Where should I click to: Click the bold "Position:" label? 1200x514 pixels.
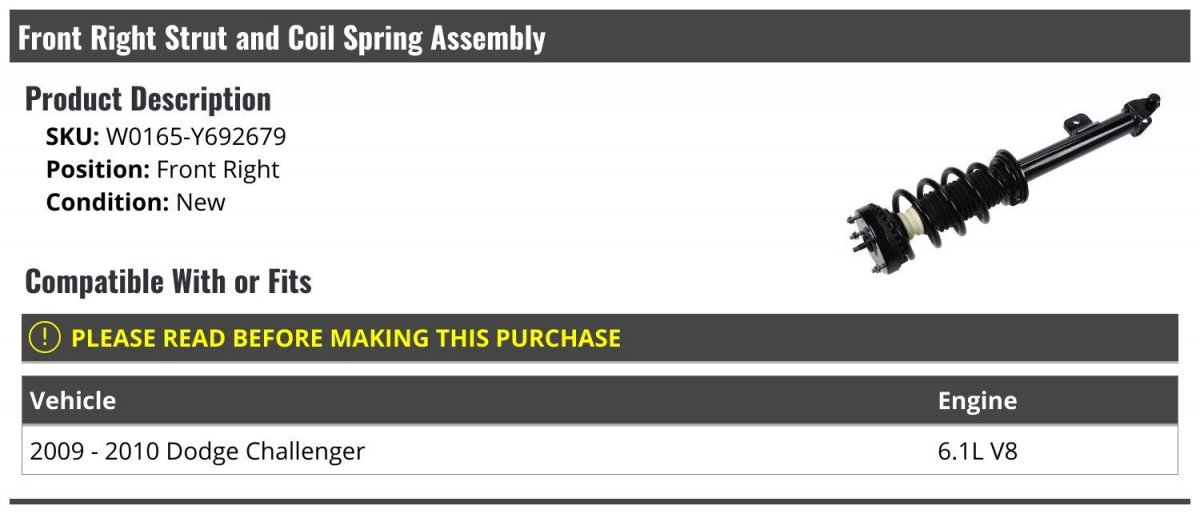pyautogui.click(x=98, y=169)
